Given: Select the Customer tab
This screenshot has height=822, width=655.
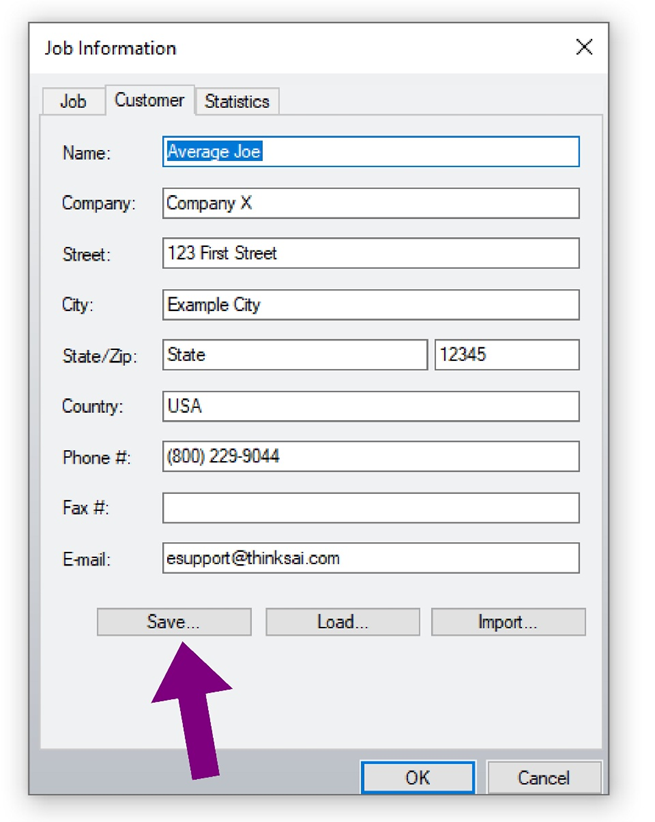Looking at the screenshot, I should (149, 100).
